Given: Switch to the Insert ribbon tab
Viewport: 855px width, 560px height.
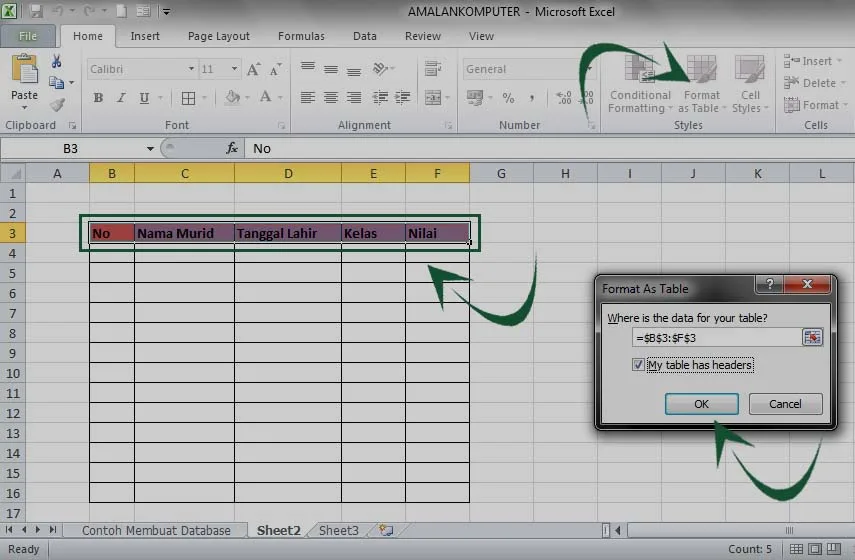Looking at the screenshot, I should [145, 36].
